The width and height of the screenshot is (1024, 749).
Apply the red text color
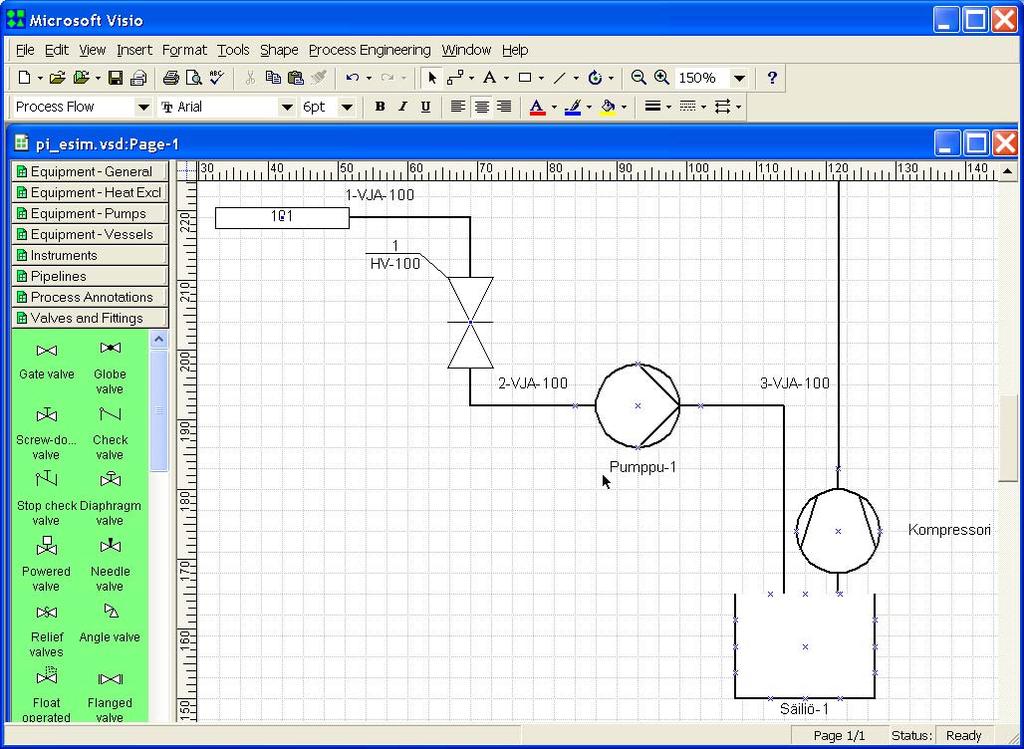(x=537, y=107)
